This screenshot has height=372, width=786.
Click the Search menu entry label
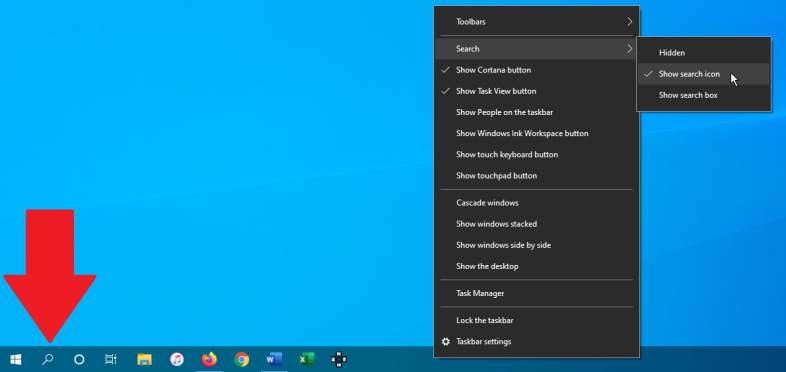tap(468, 49)
